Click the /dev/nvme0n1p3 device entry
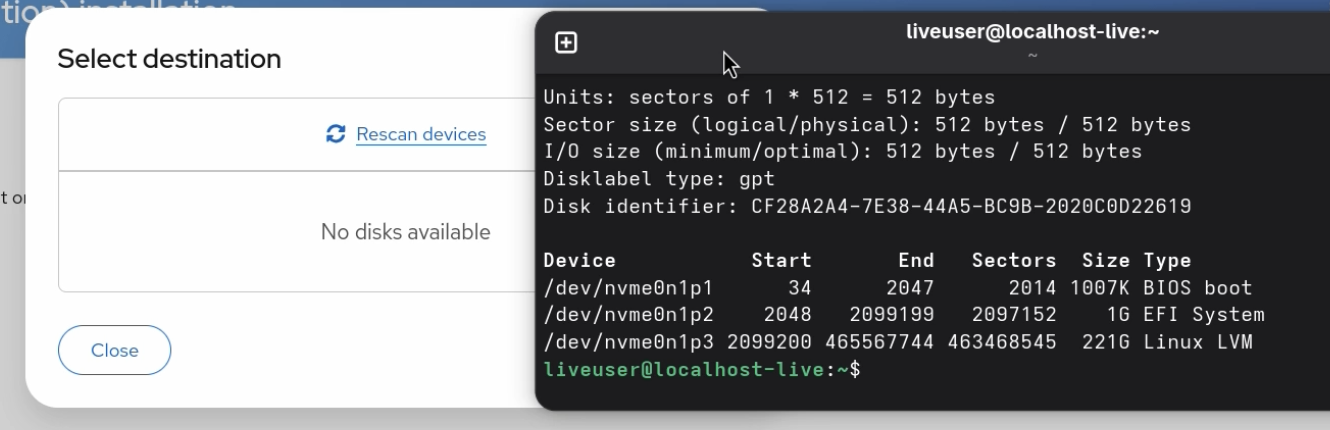The height and width of the screenshot is (430, 1330). point(628,342)
